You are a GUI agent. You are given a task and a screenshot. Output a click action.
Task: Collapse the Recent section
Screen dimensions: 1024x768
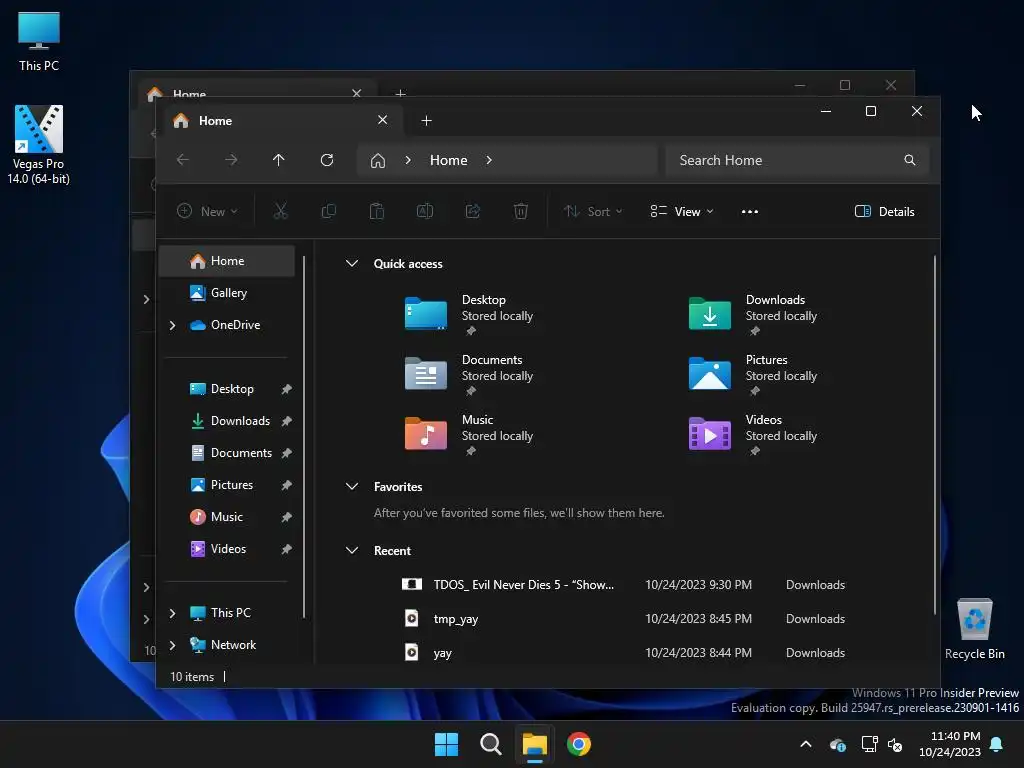coord(352,551)
